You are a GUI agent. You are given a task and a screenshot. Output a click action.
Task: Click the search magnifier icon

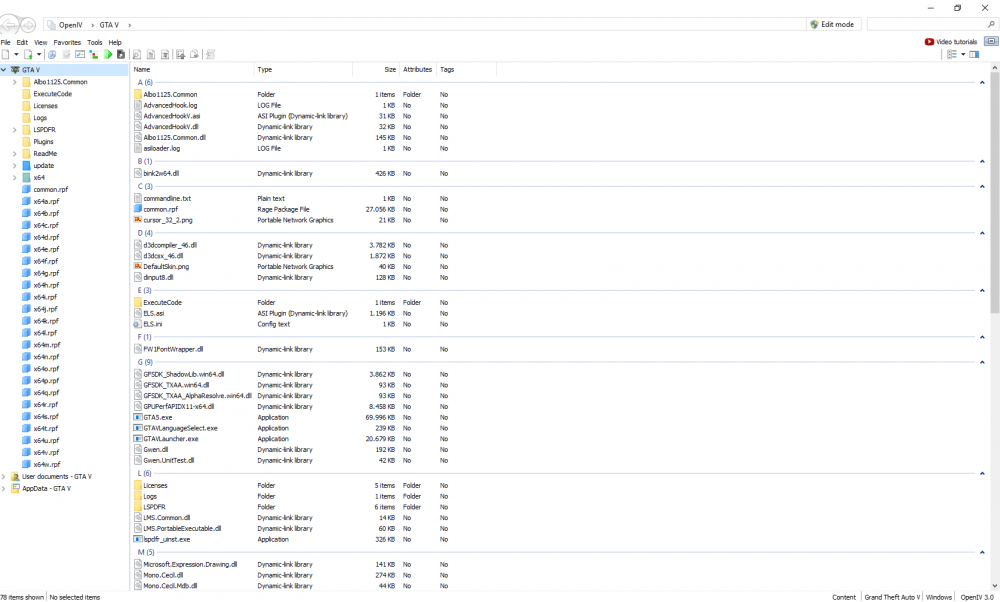991,24
